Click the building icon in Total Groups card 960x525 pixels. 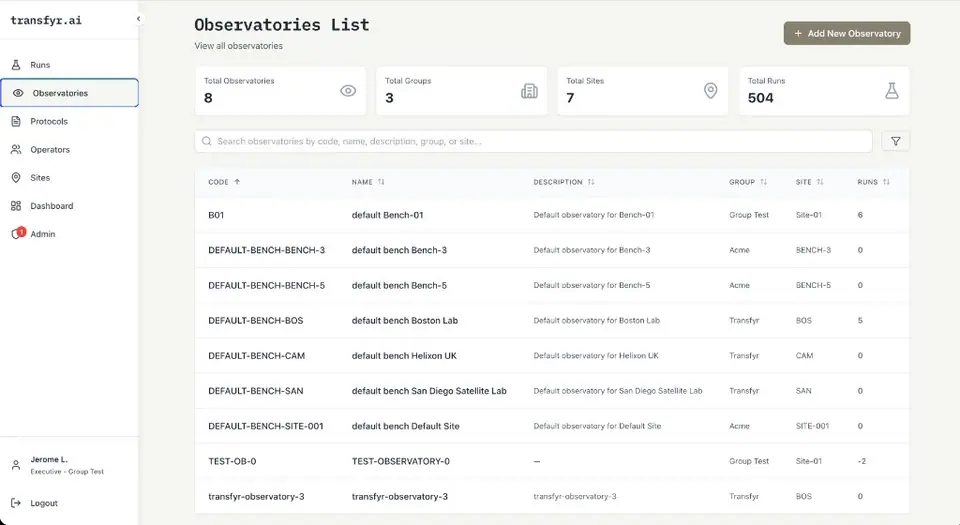[530, 91]
